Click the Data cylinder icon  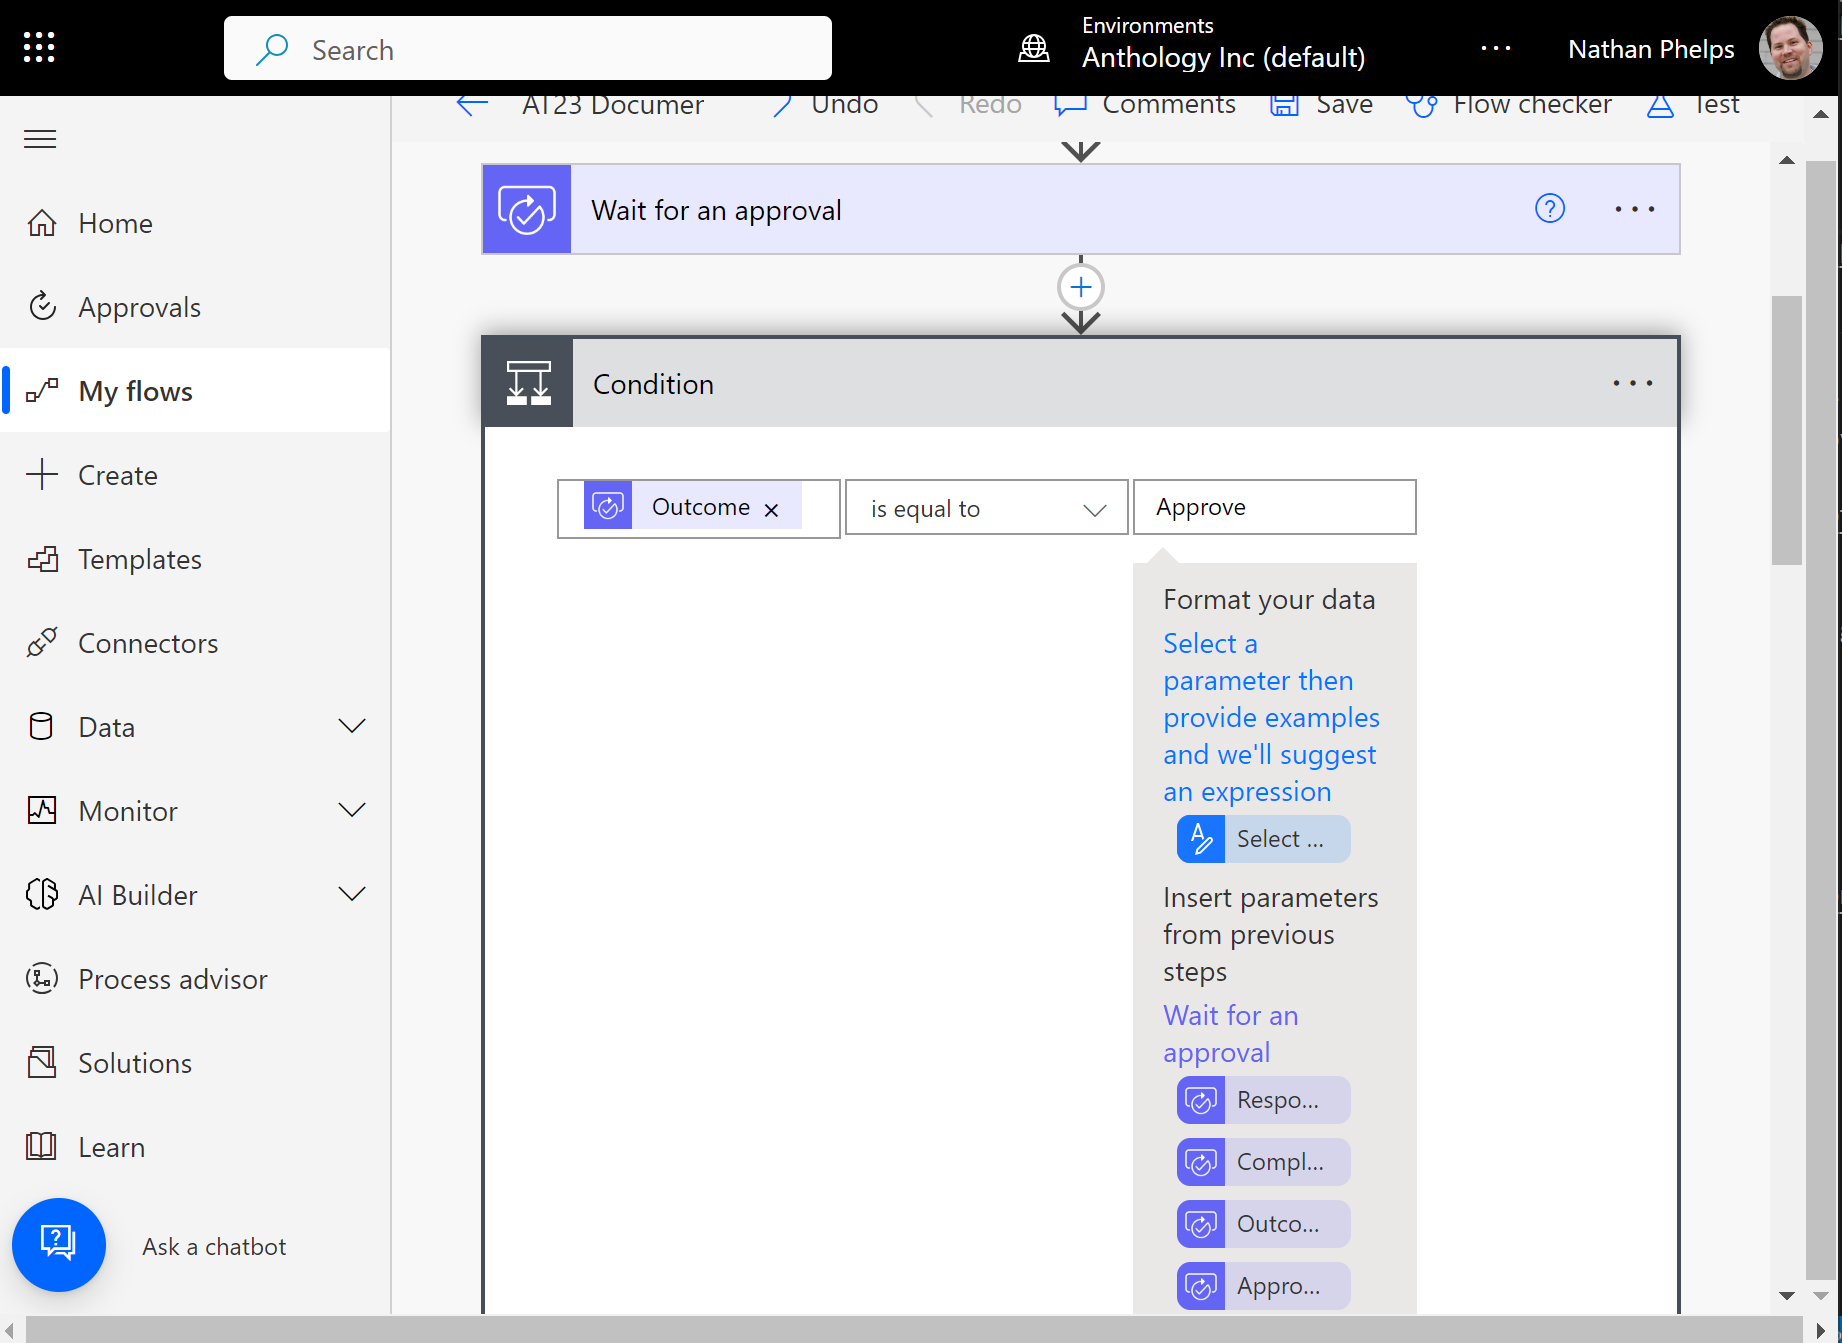42,726
